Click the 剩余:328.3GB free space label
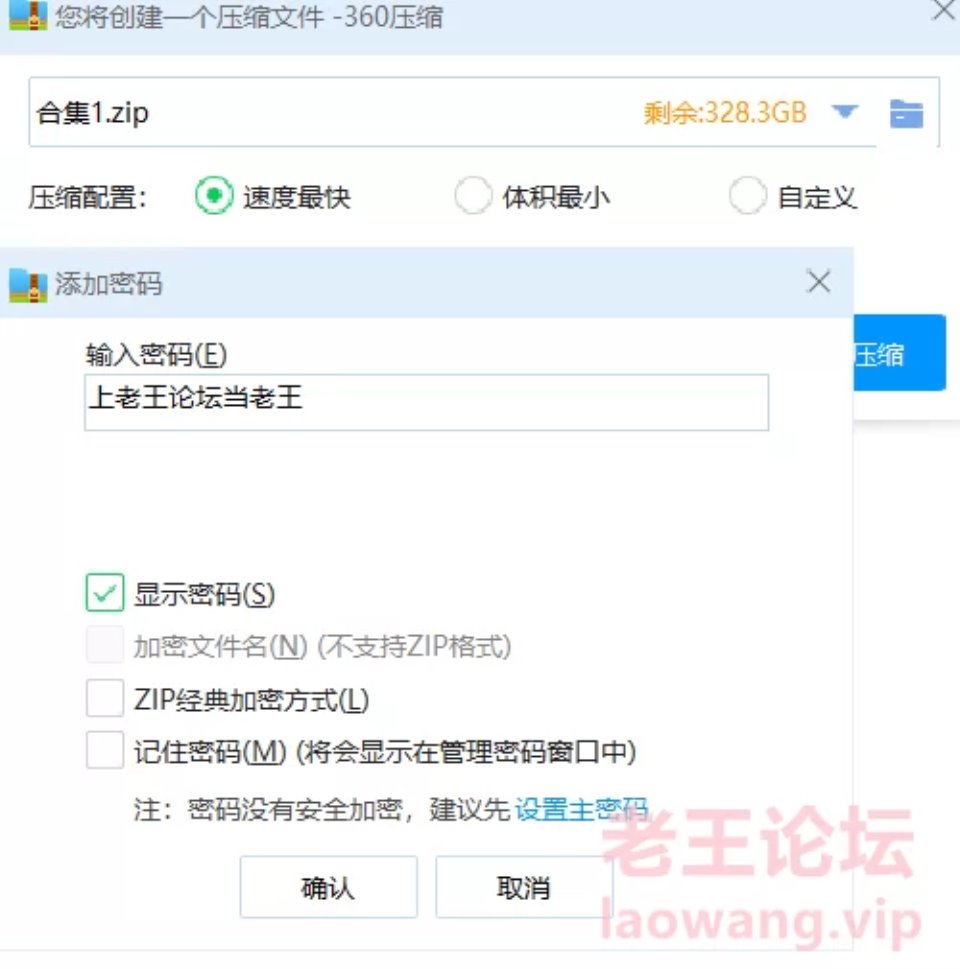 [x=725, y=113]
